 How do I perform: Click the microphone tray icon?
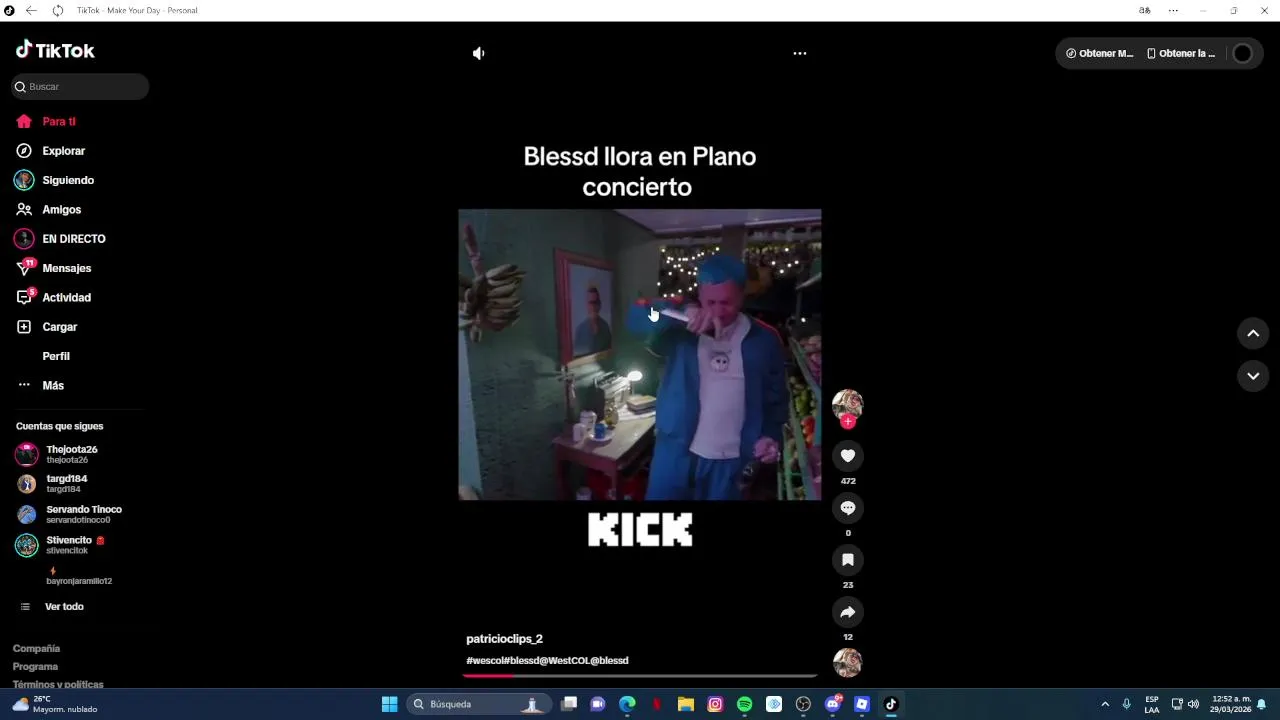(1127, 704)
